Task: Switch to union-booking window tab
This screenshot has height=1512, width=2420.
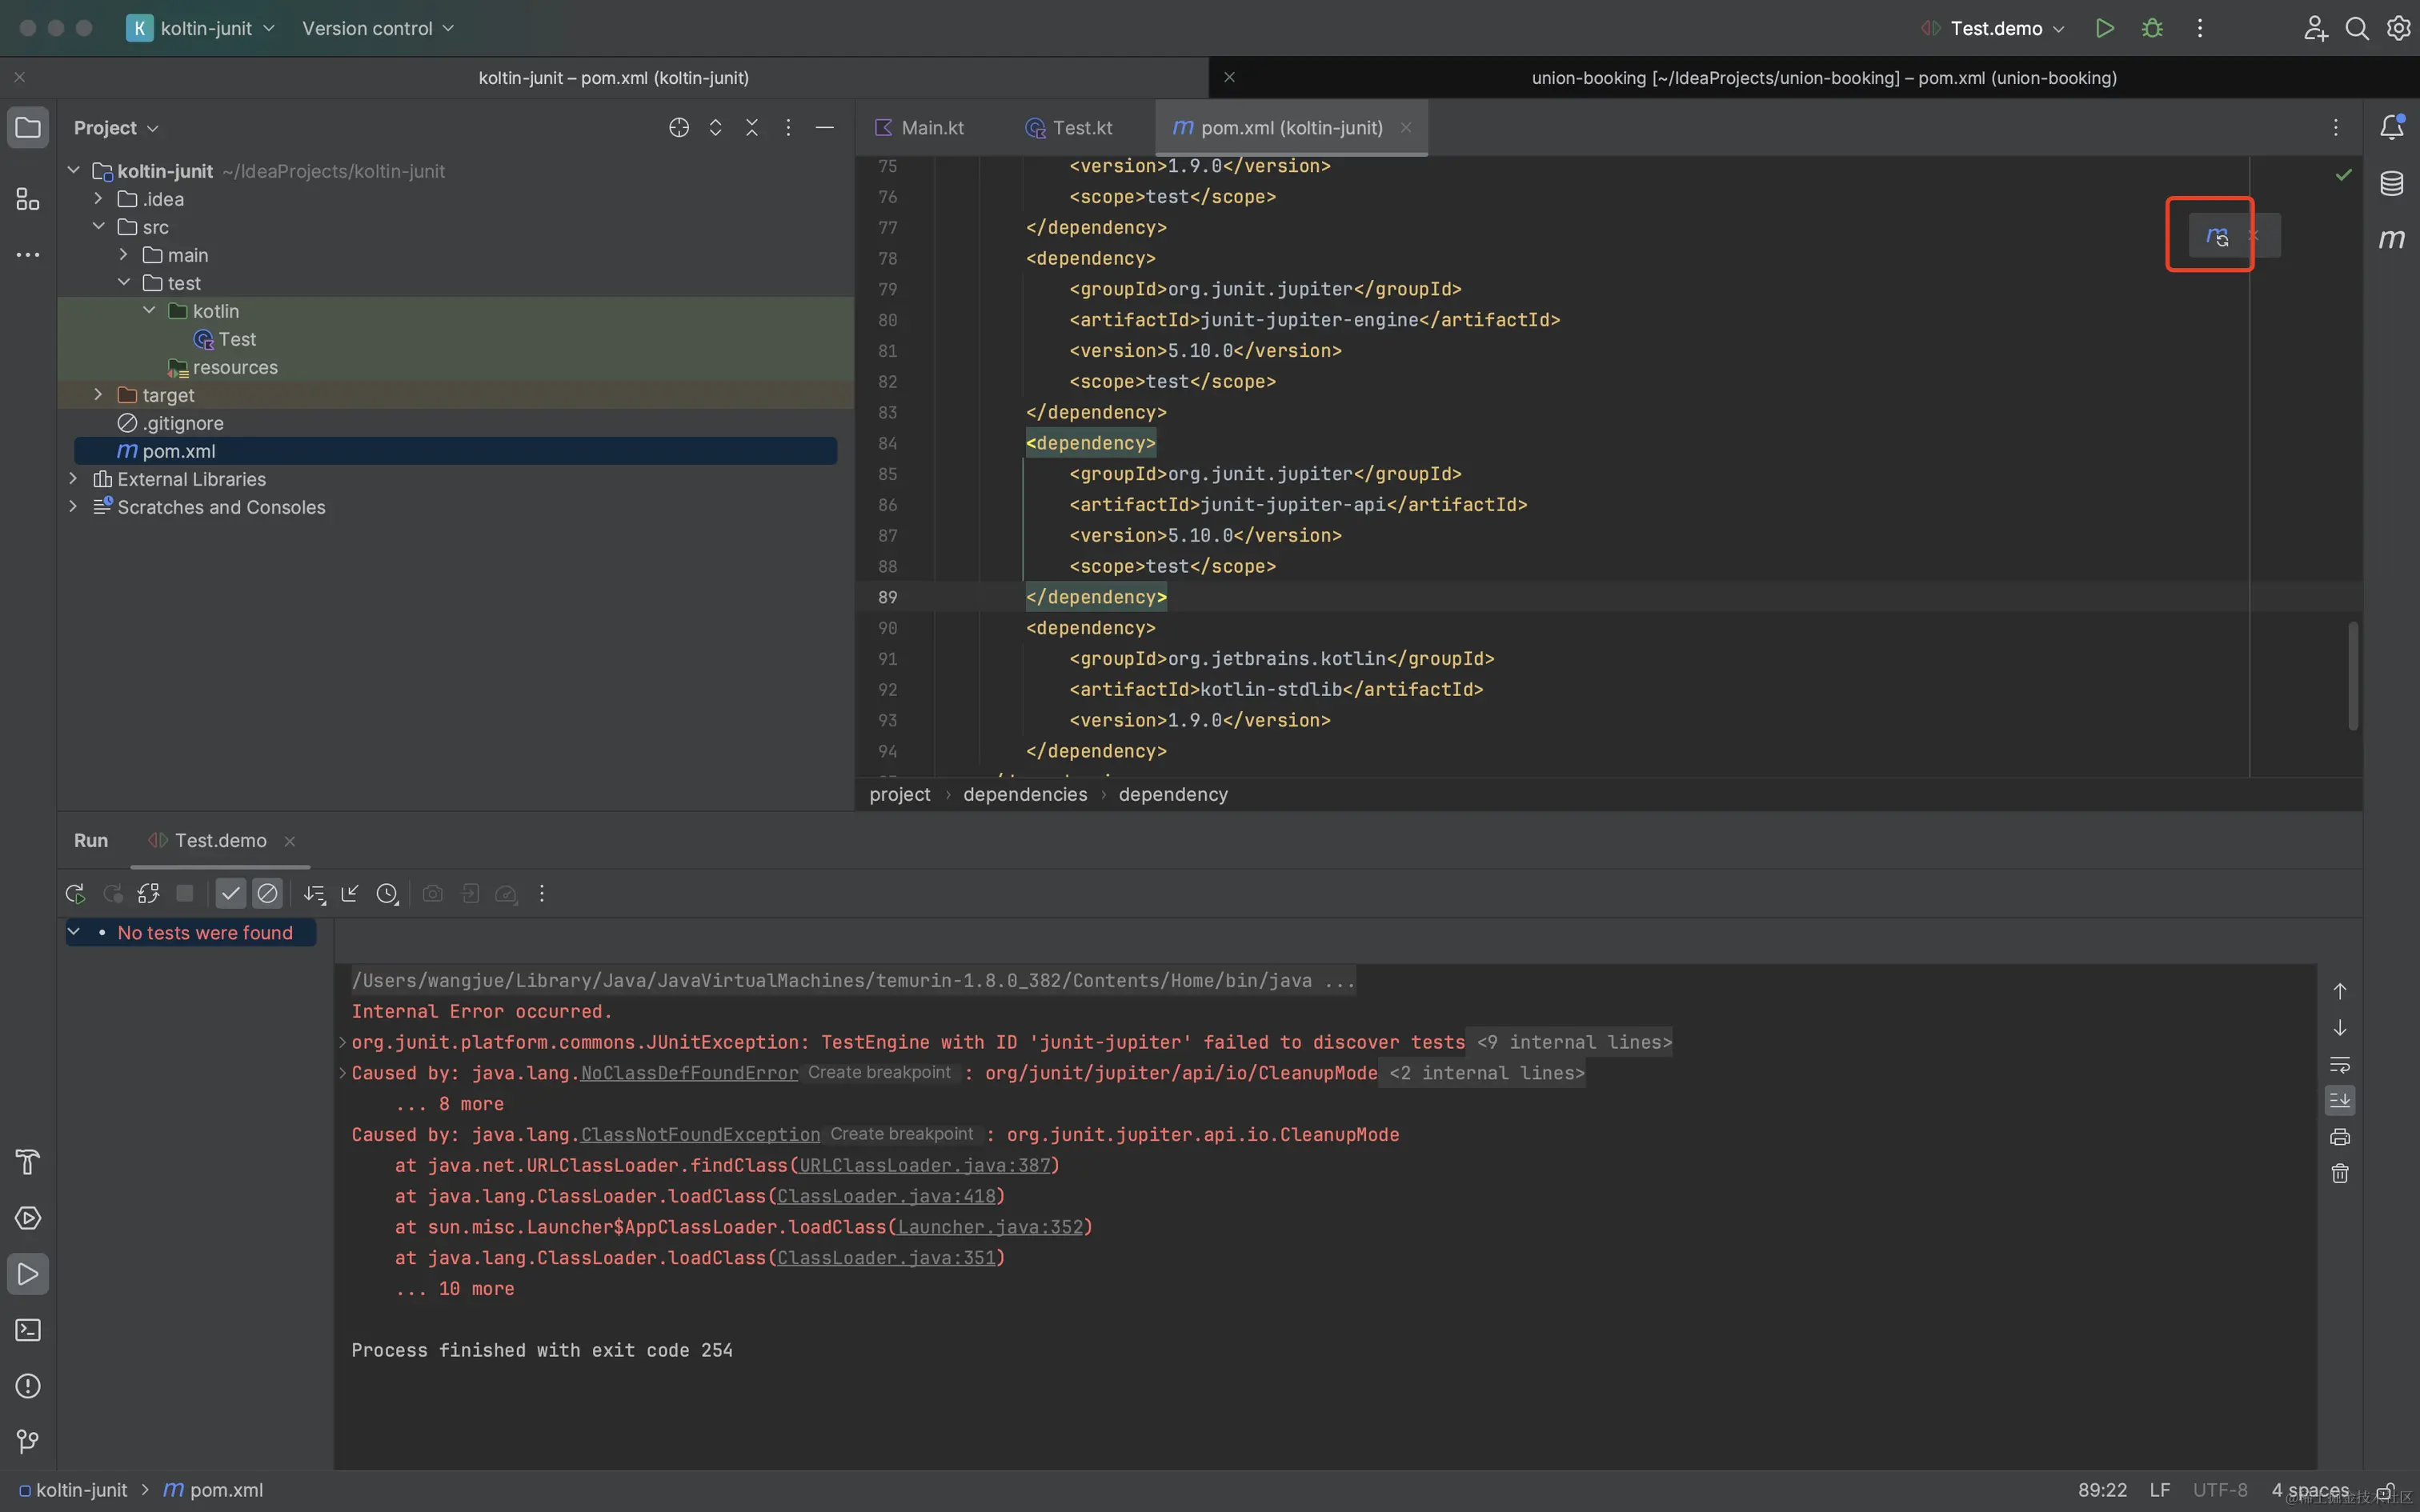Action: [x=1824, y=78]
